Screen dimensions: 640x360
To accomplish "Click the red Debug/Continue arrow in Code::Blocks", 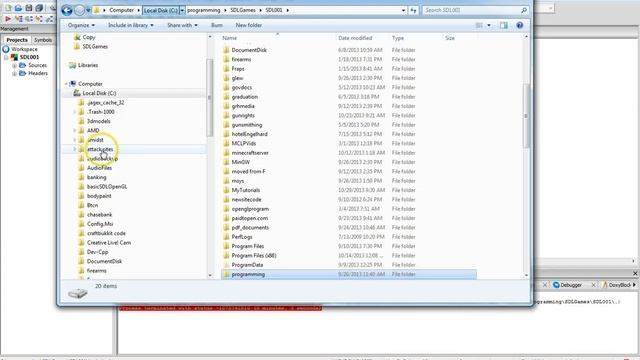I will point(8,19).
